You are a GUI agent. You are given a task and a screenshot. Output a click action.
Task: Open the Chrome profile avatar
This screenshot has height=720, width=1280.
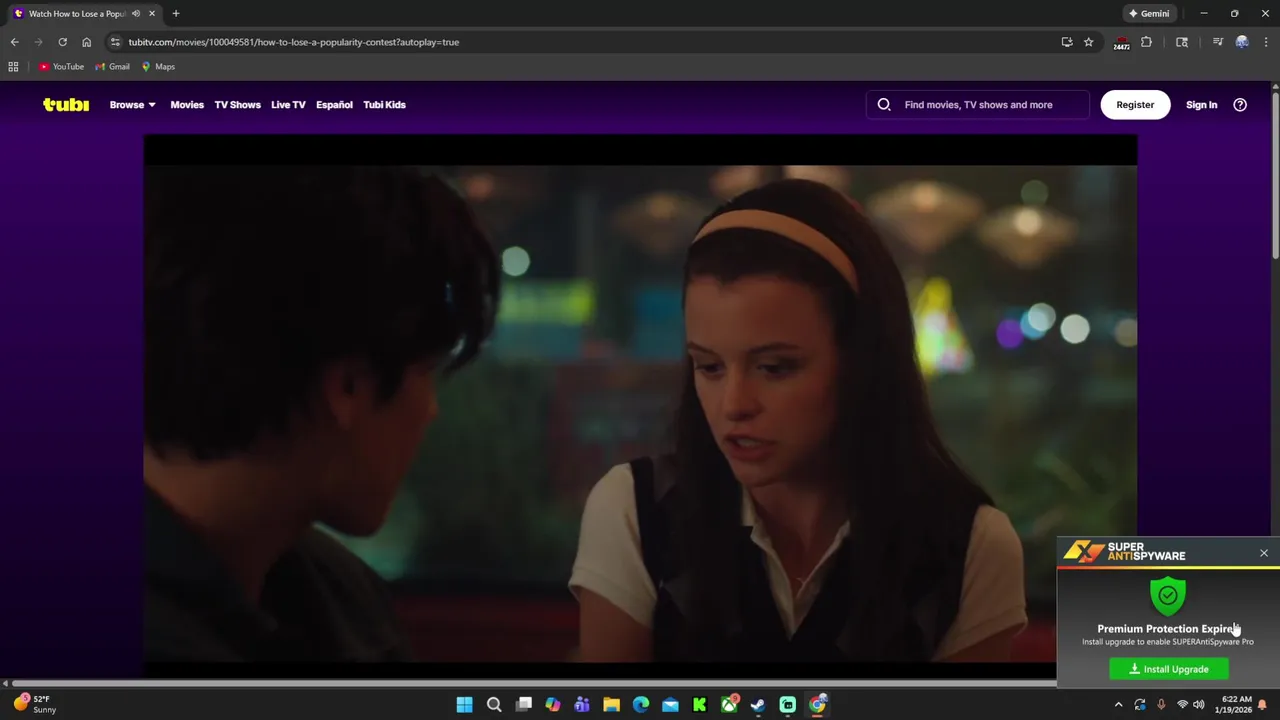(1242, 42)
